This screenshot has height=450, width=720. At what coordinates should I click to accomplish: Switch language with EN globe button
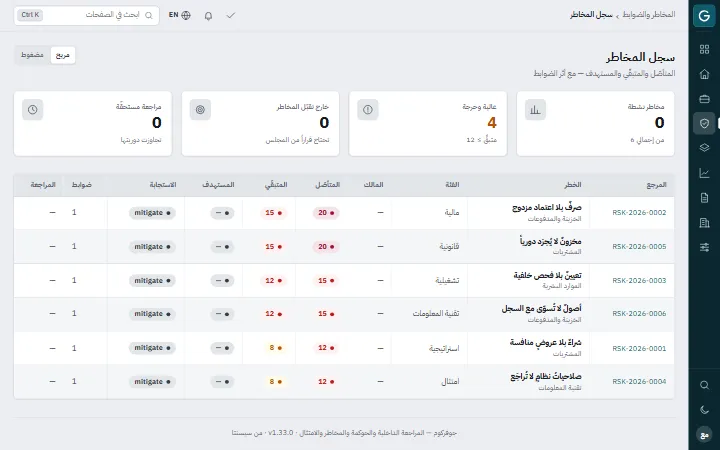click(180, 15)
